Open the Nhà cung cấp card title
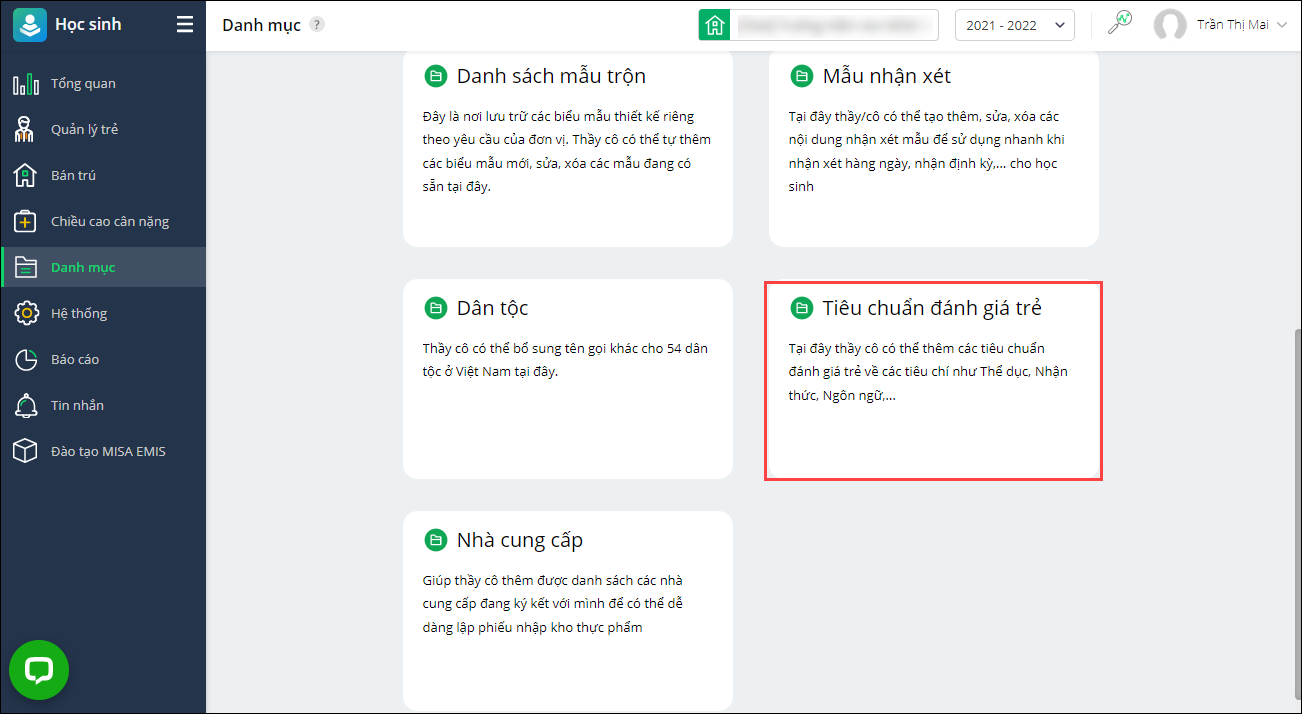 pyautogui.click(x=520, y=540)
